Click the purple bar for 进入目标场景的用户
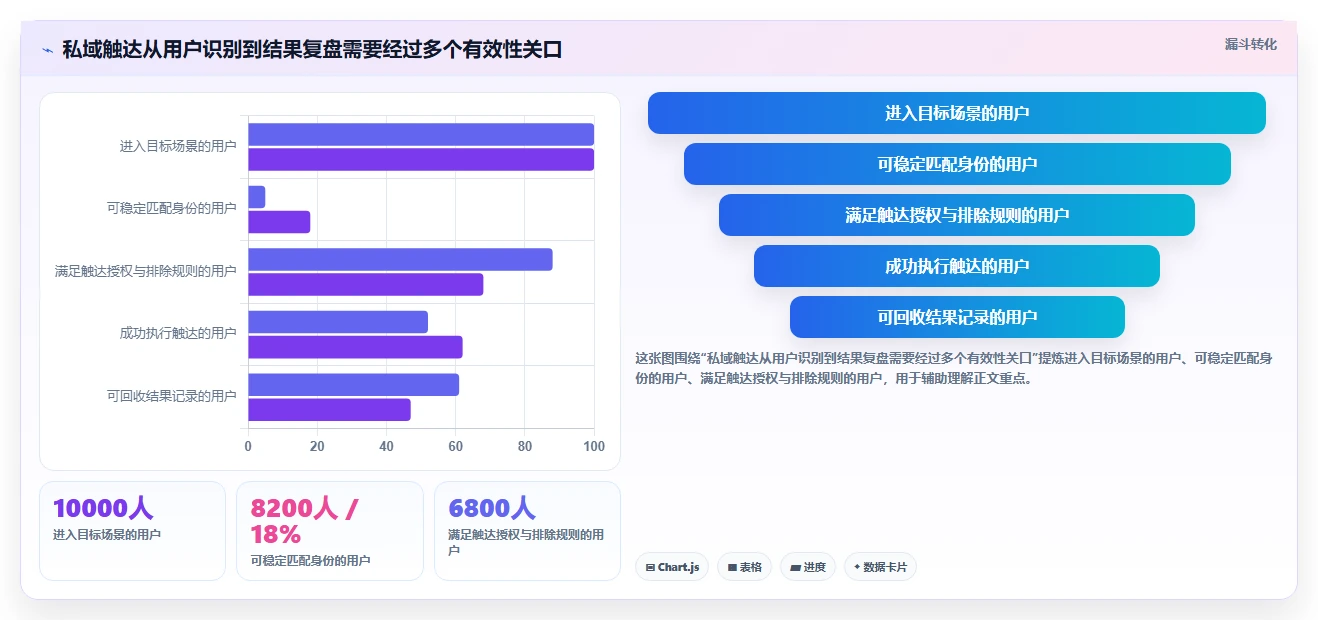 (x=421, y=160)
